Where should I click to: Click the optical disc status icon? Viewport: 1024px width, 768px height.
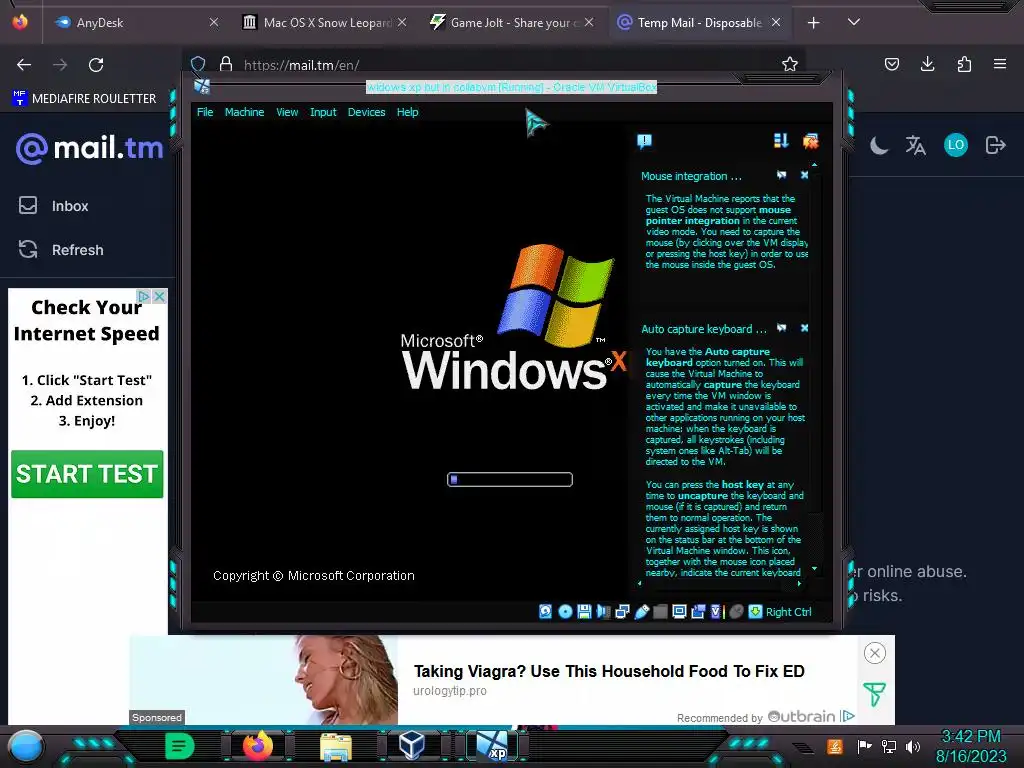[x=566, y=611]
